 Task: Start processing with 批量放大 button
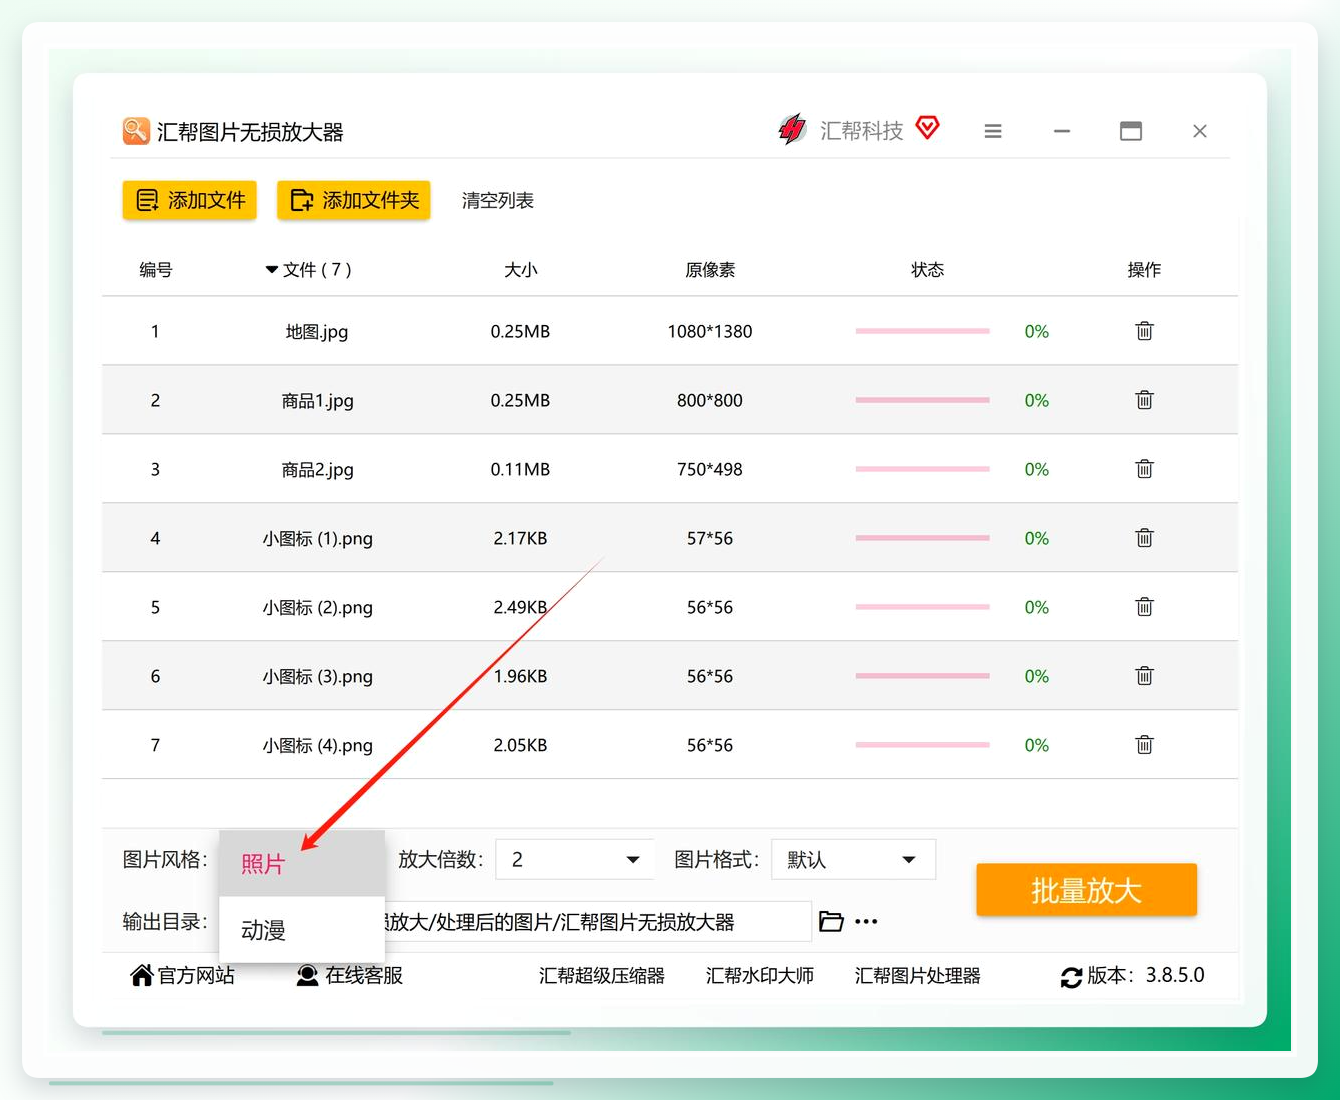1087,890
